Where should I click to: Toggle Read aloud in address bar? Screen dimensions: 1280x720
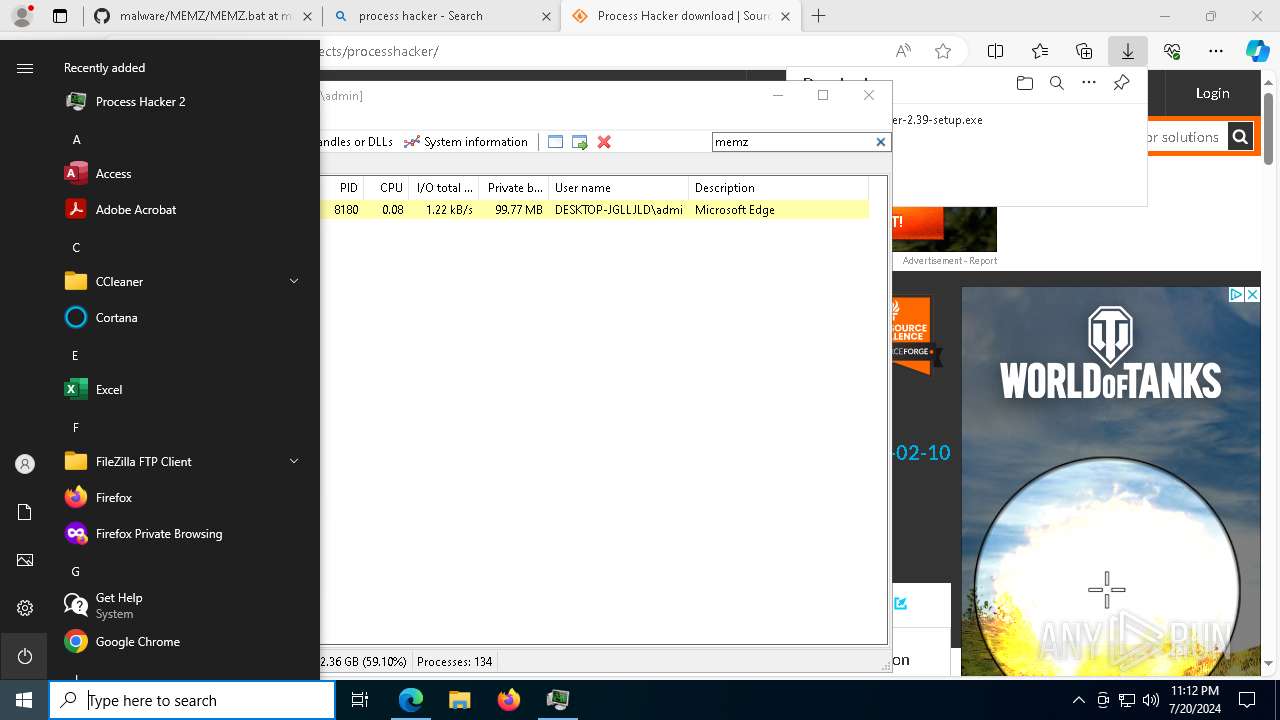(903, 51)
